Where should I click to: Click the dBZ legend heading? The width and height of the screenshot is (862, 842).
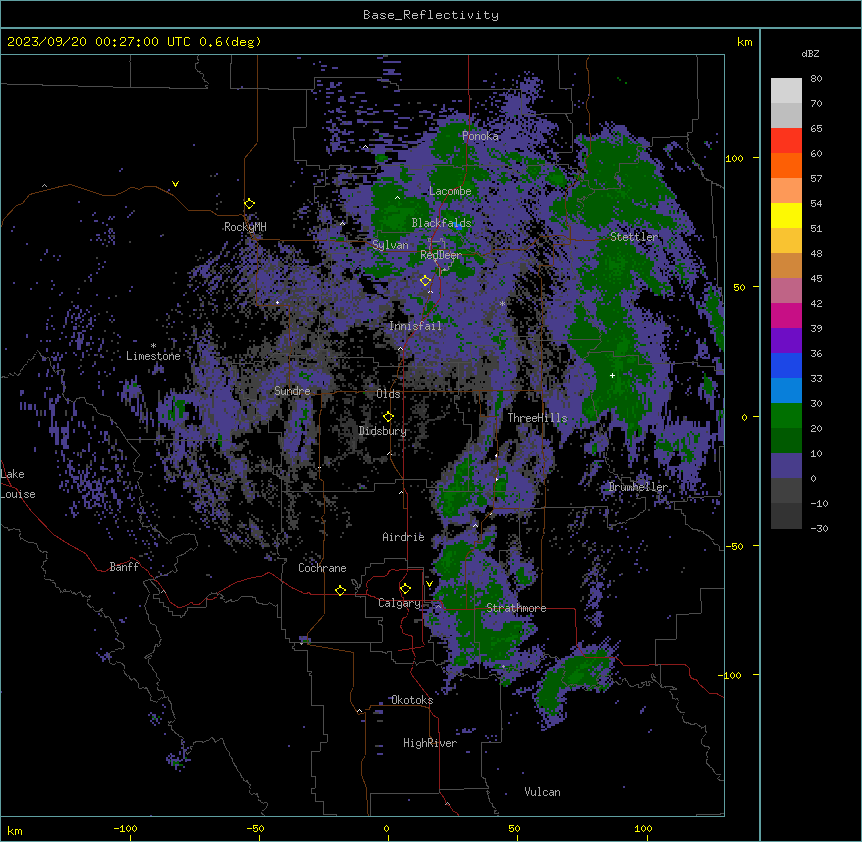click(x=810, y=54)
